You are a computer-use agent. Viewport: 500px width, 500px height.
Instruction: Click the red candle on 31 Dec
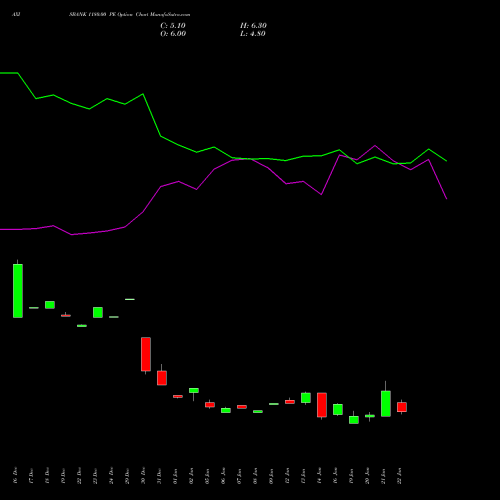pyautogui.click(x=162, y=378)
